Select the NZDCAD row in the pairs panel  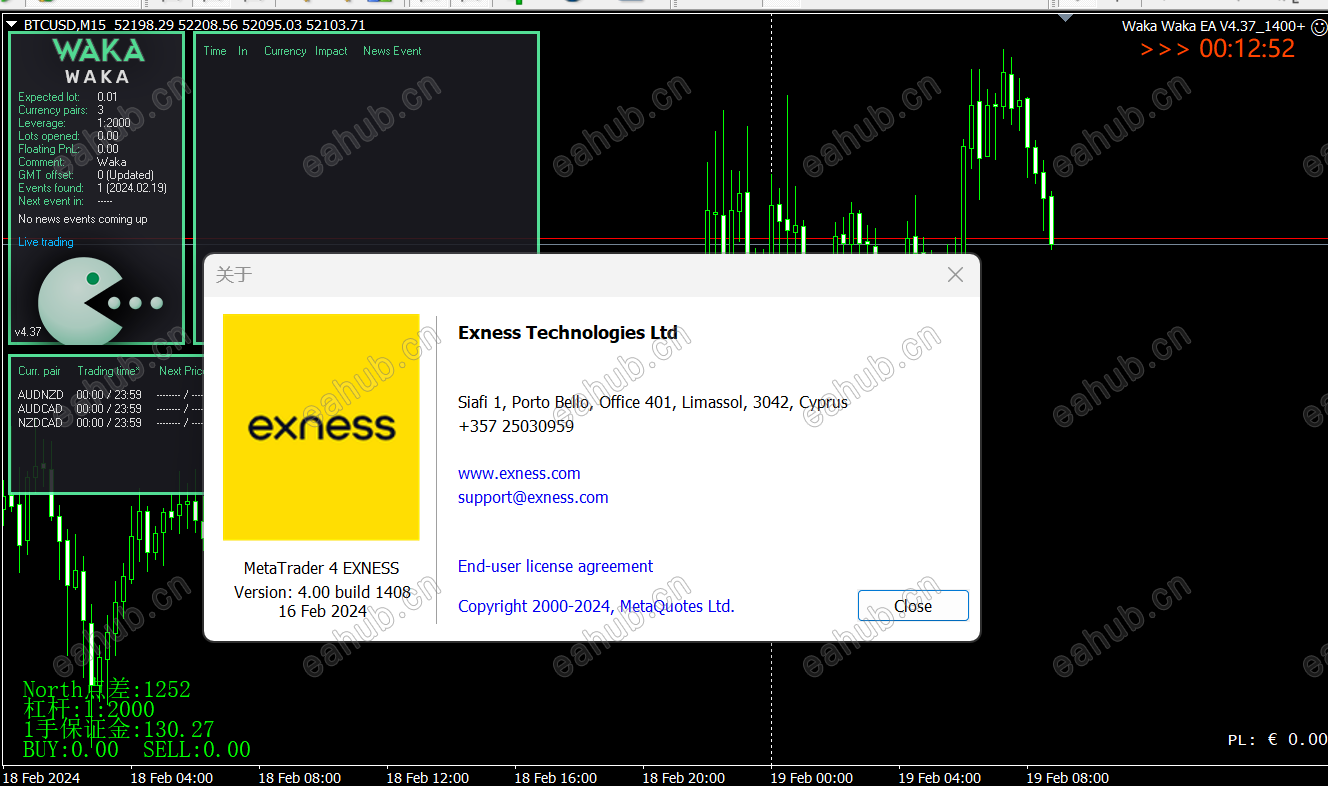click(110, 423)
